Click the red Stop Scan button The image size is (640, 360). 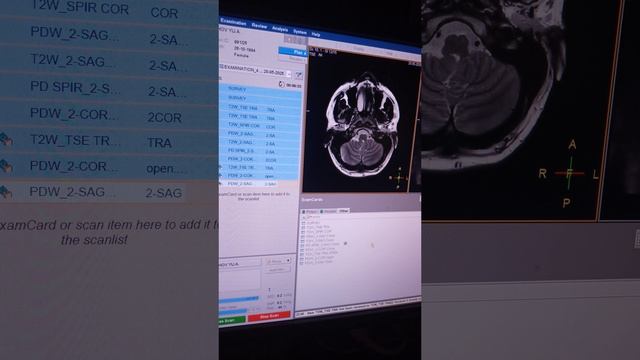pos(269,316)
